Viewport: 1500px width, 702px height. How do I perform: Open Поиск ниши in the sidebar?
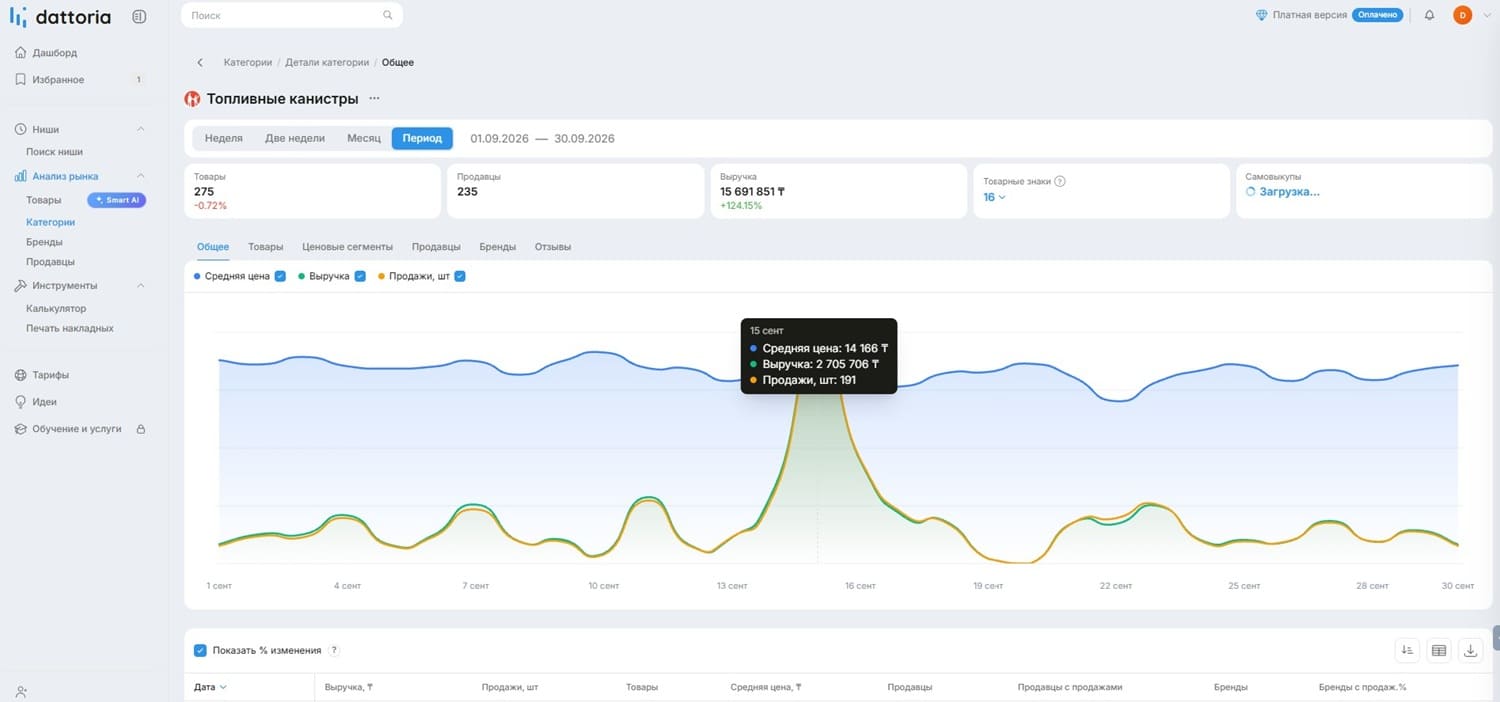(54, 152)
